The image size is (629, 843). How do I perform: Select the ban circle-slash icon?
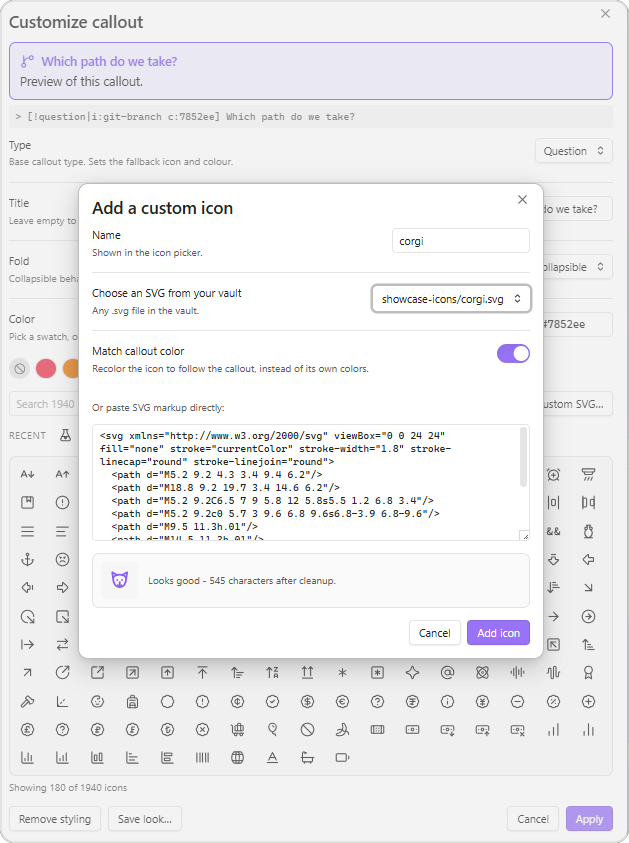click(308, 730)
